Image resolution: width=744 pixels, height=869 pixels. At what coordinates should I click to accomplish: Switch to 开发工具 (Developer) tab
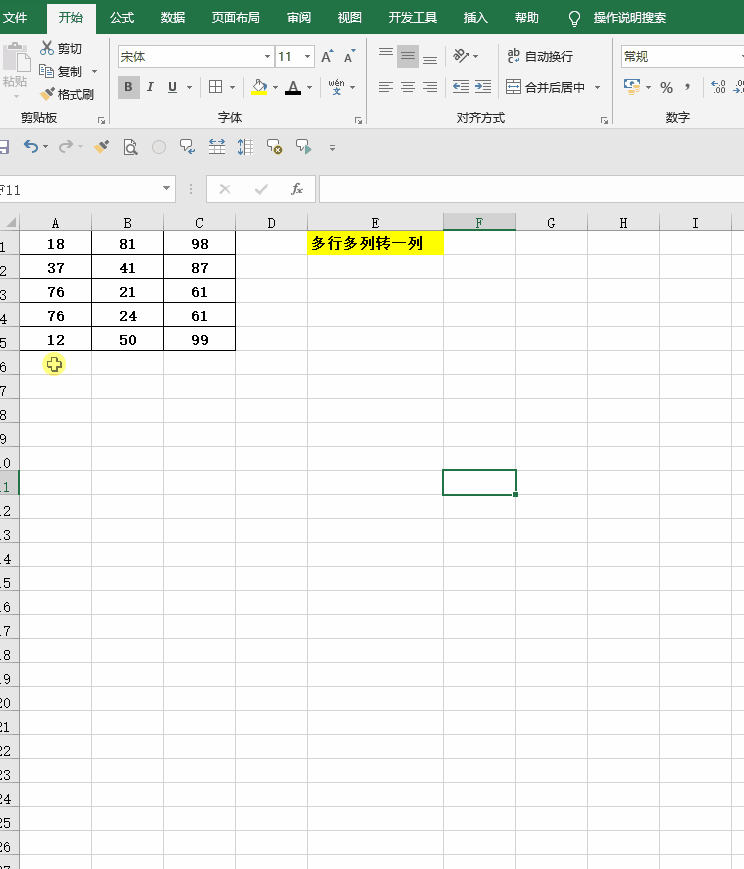coord(412,18)
